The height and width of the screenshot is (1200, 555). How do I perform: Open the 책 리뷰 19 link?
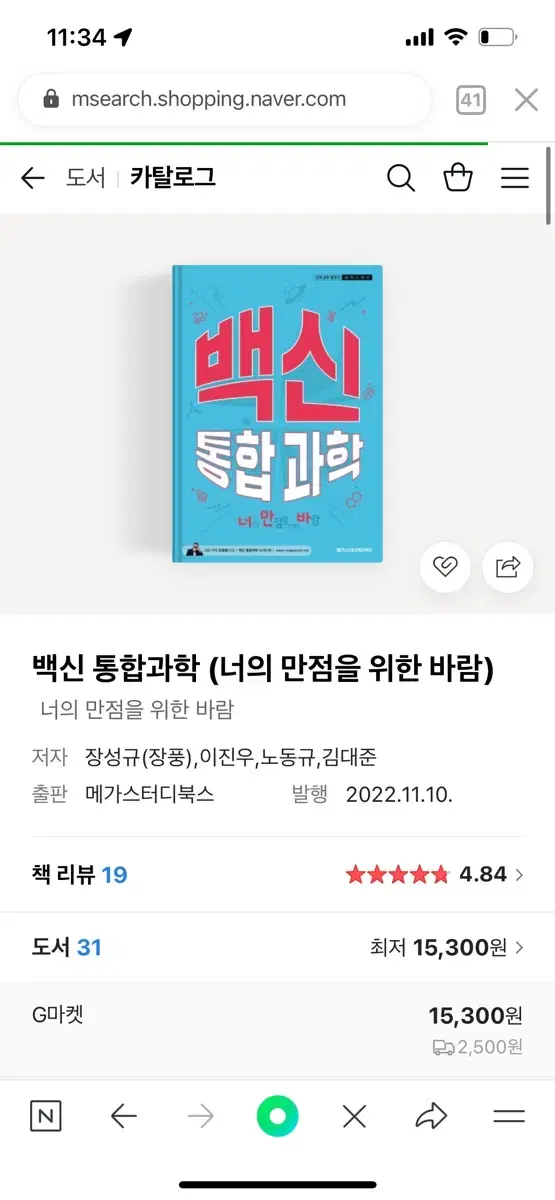(x=80, y=875)
